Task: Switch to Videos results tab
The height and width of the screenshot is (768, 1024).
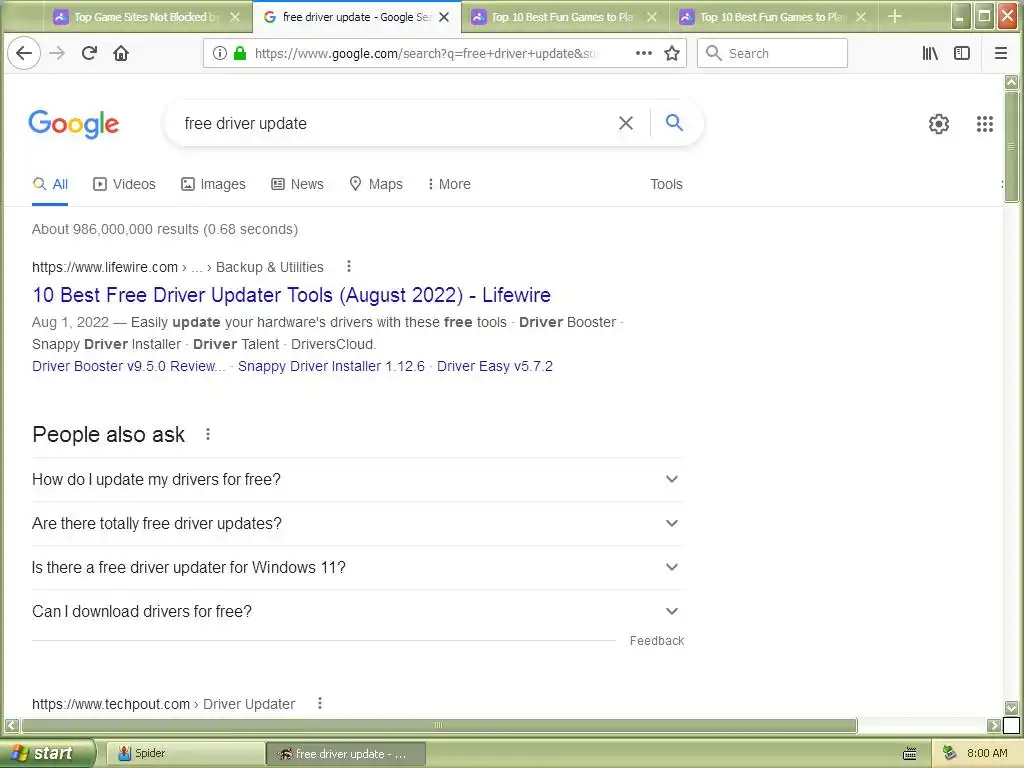Action: pos(124,184)
